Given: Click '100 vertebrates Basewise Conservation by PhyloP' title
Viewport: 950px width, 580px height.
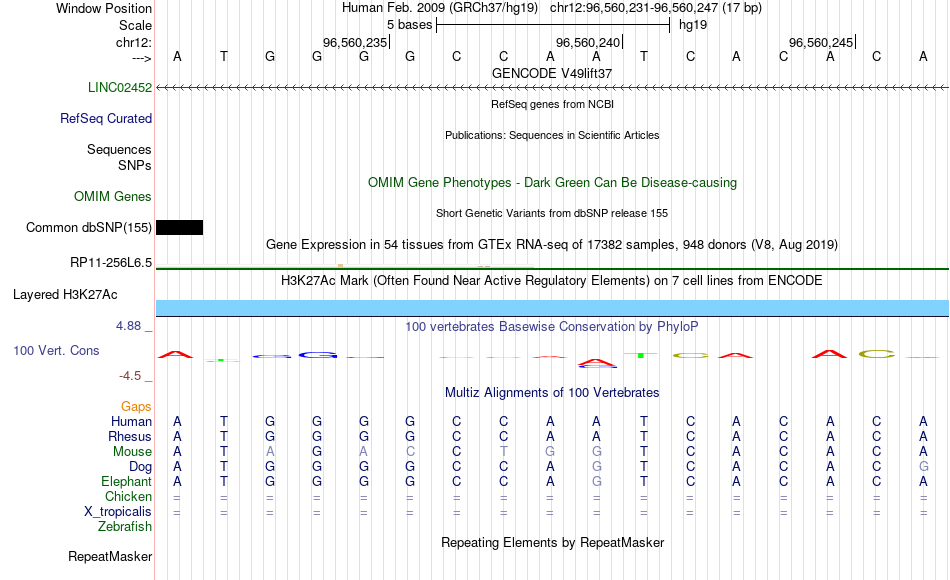Looking at the screenshot, I should (x=552, y=327).
